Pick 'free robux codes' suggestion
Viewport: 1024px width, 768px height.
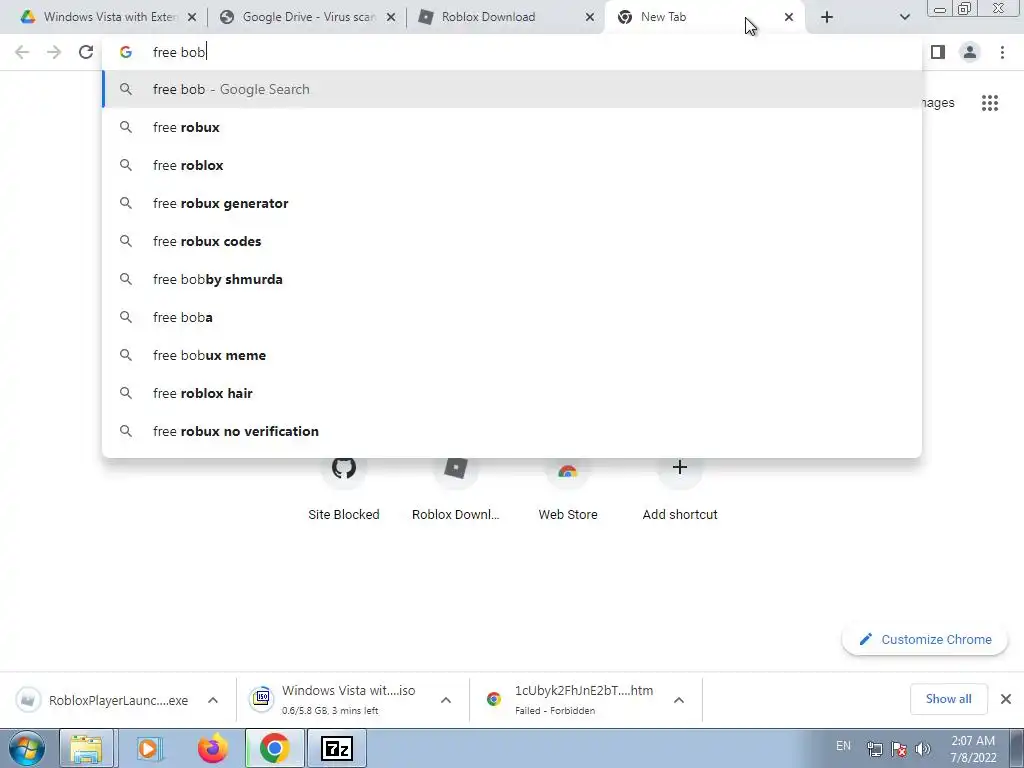tap(512, 241)
